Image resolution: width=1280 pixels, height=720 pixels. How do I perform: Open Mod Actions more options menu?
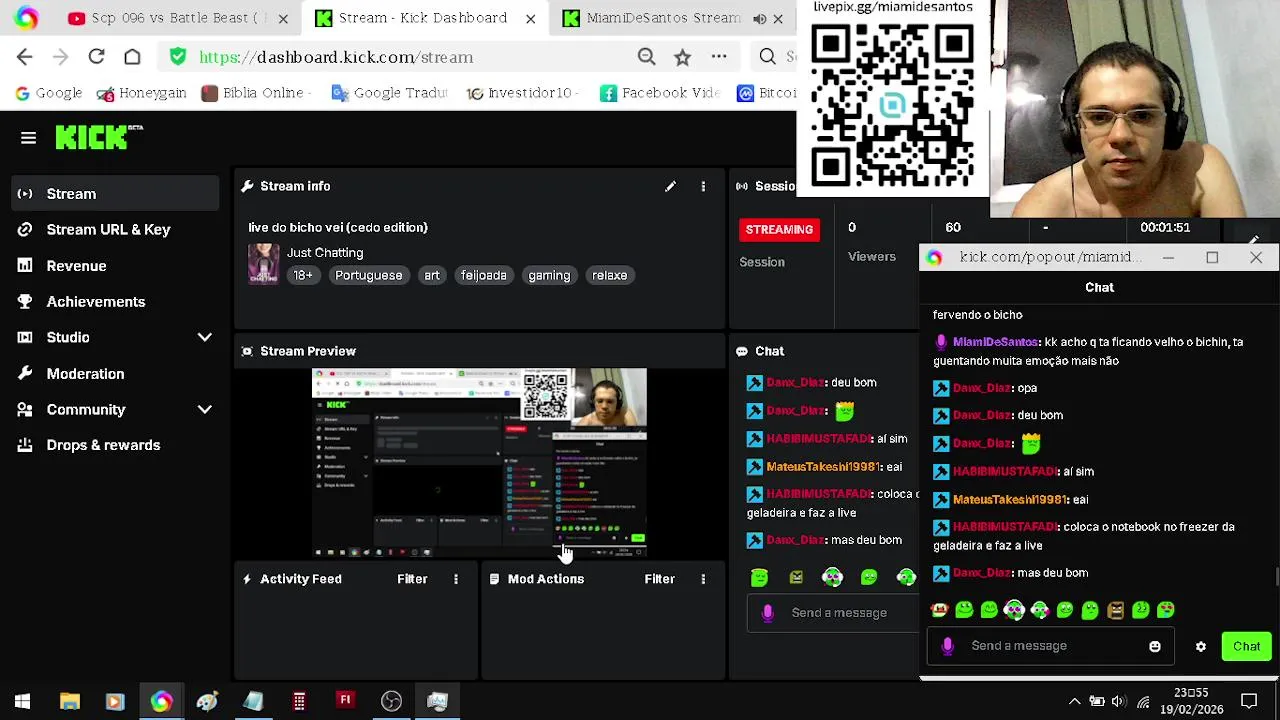(703, 579)
